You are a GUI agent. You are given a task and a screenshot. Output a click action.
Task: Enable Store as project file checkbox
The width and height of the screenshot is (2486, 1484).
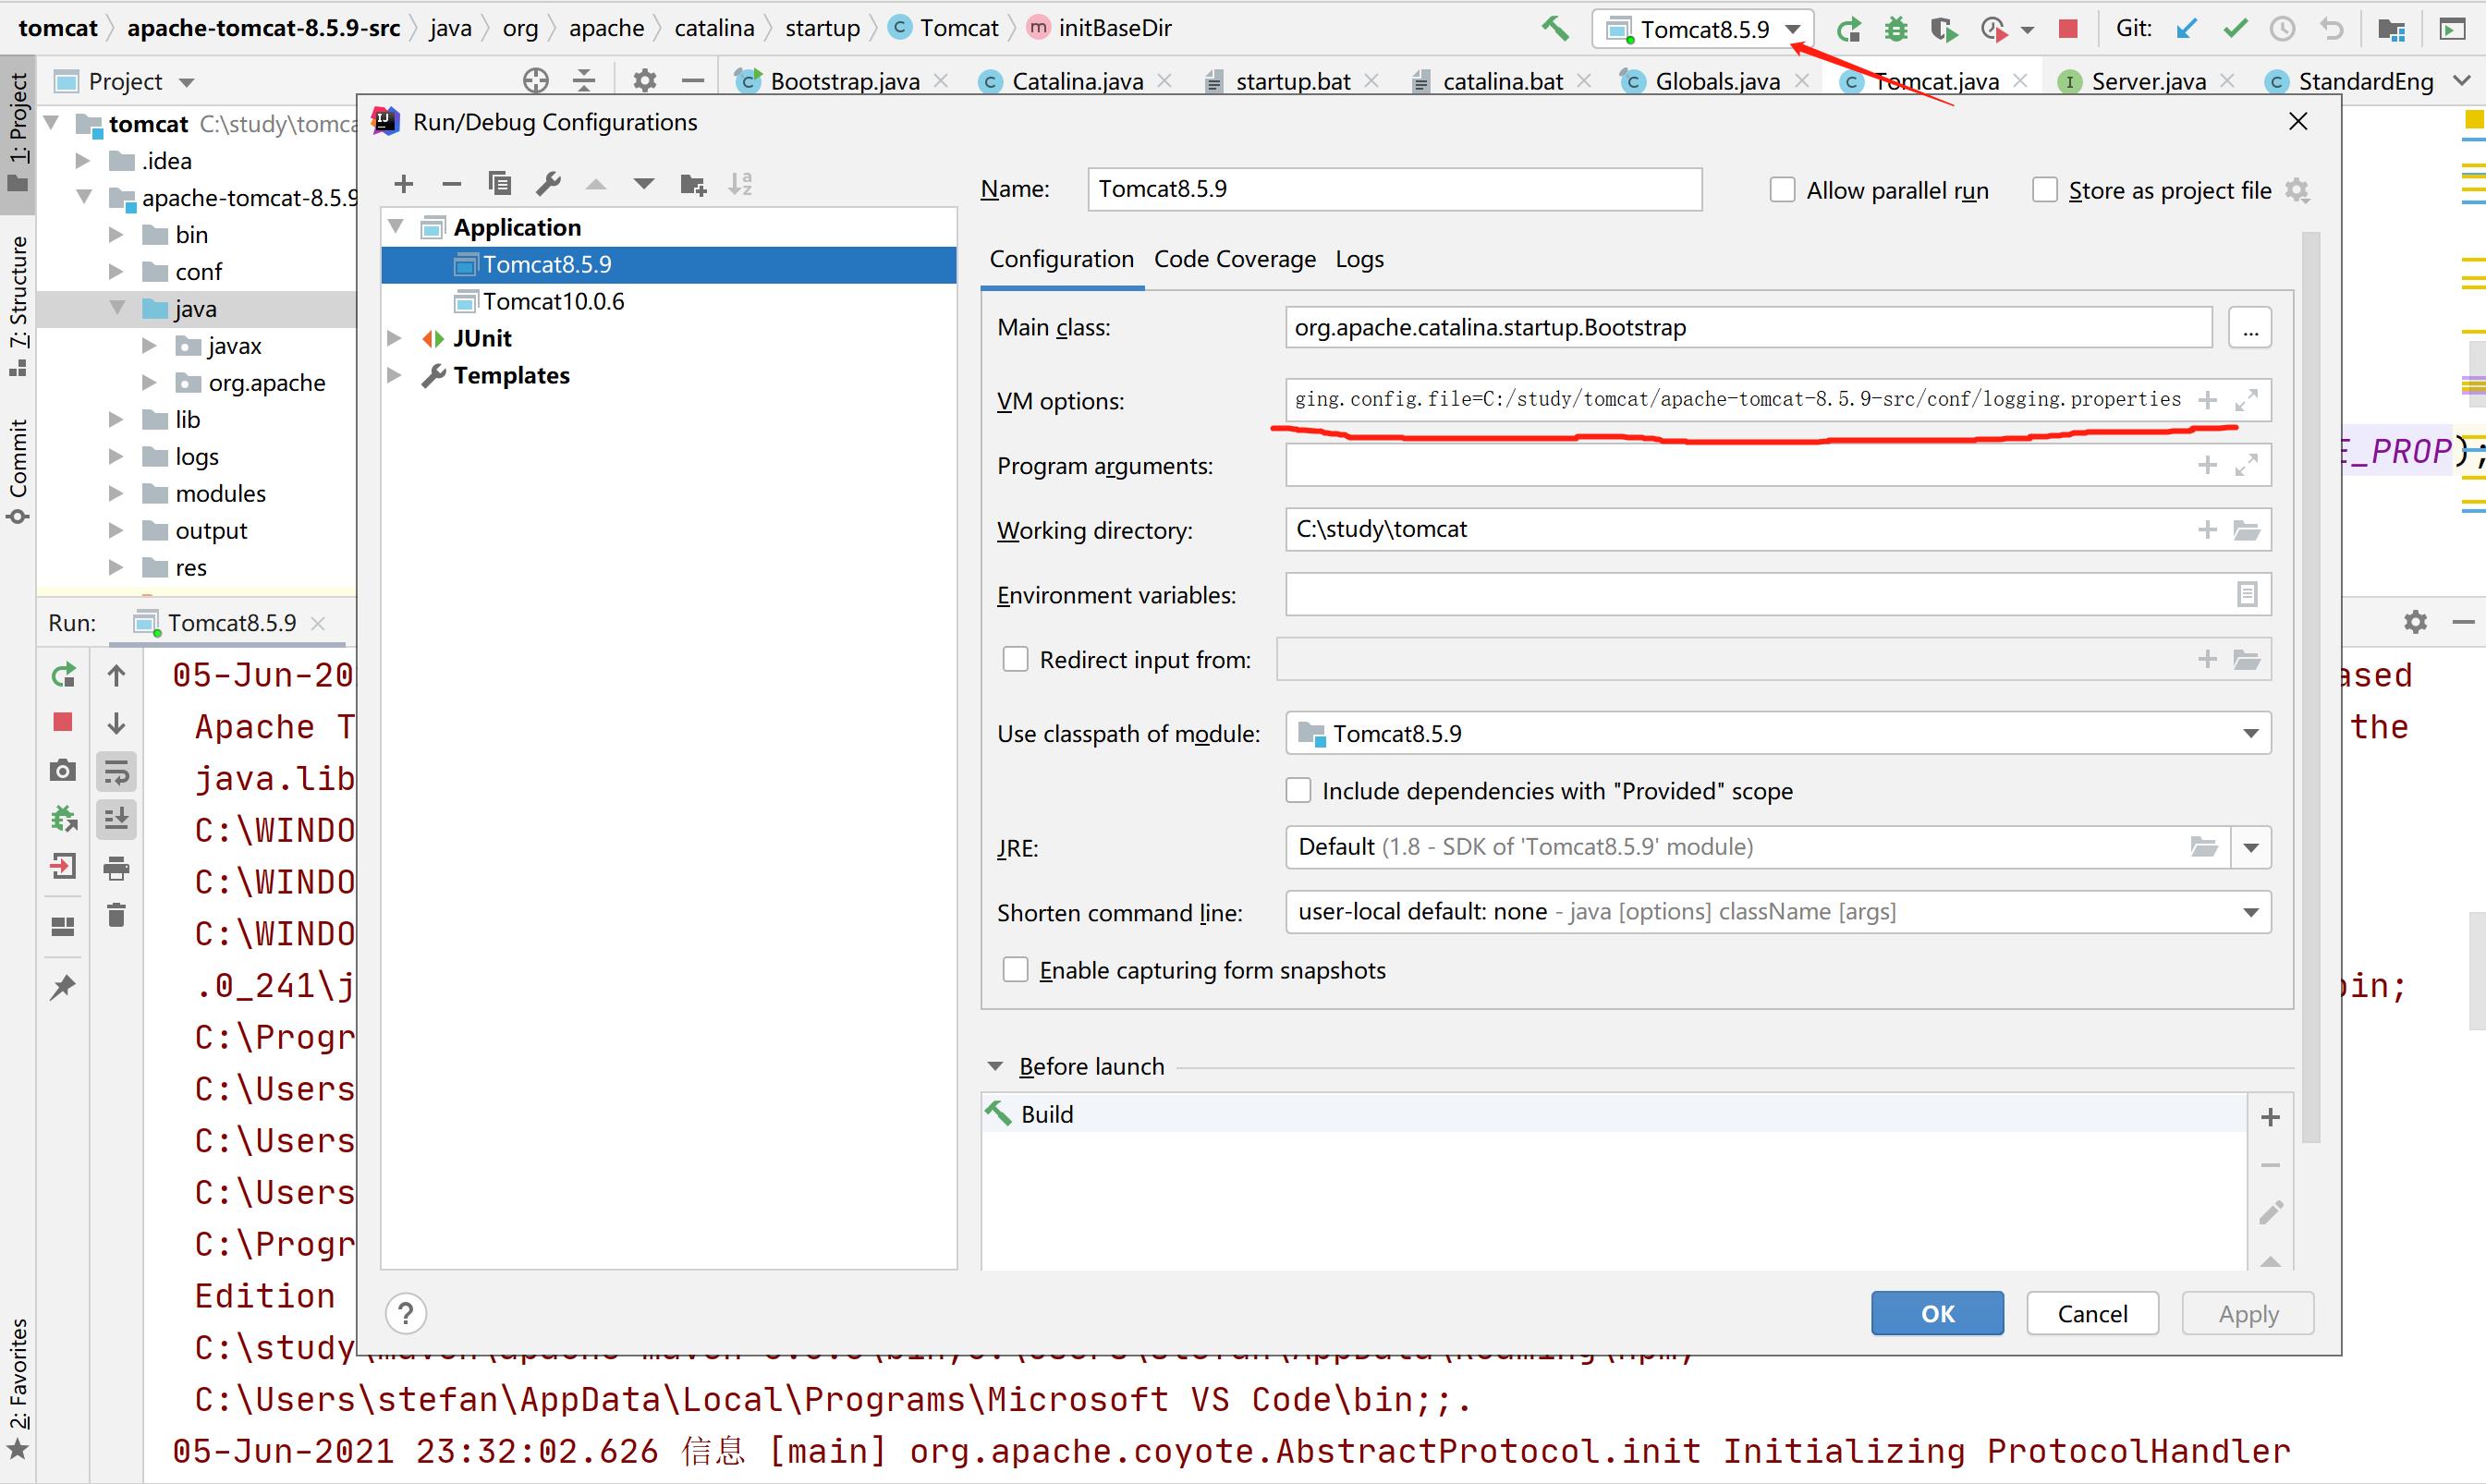pos(2042,189)
